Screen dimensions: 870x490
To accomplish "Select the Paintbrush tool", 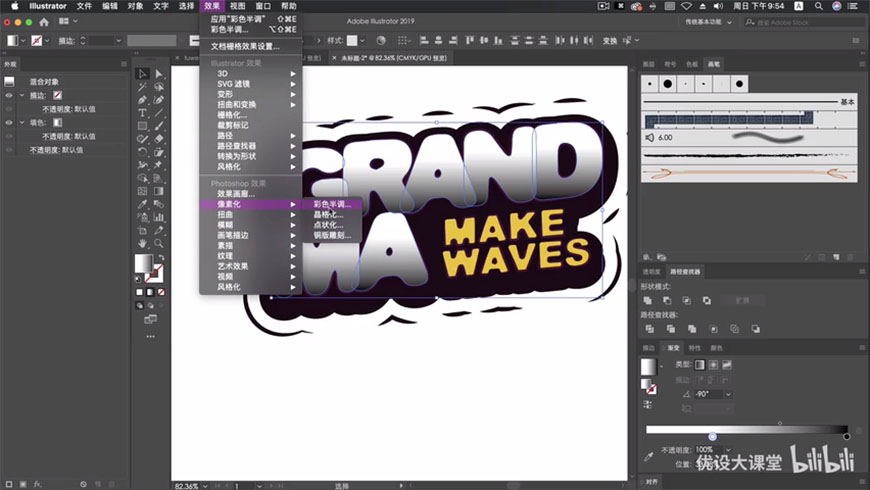I will pos(159,126).
